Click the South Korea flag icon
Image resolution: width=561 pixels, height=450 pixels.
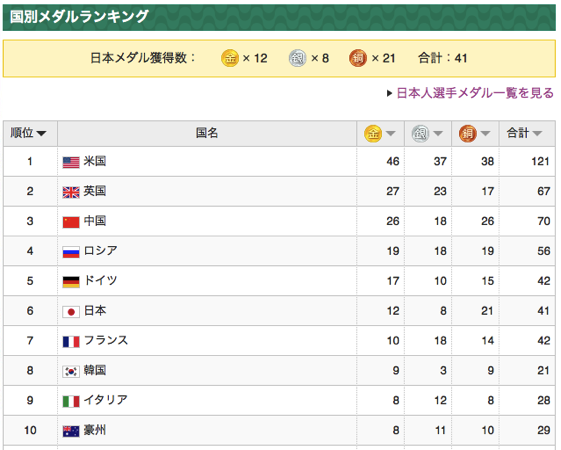[71, 372]
